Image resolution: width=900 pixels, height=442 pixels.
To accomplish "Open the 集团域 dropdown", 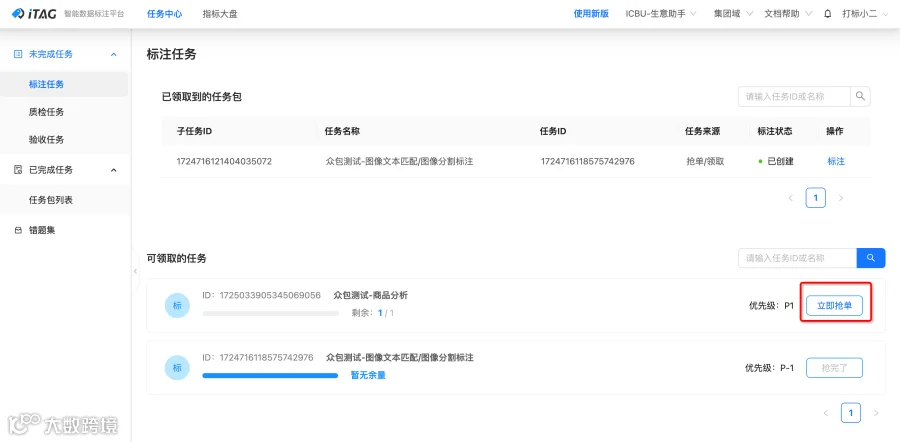I will click(733, 14).
